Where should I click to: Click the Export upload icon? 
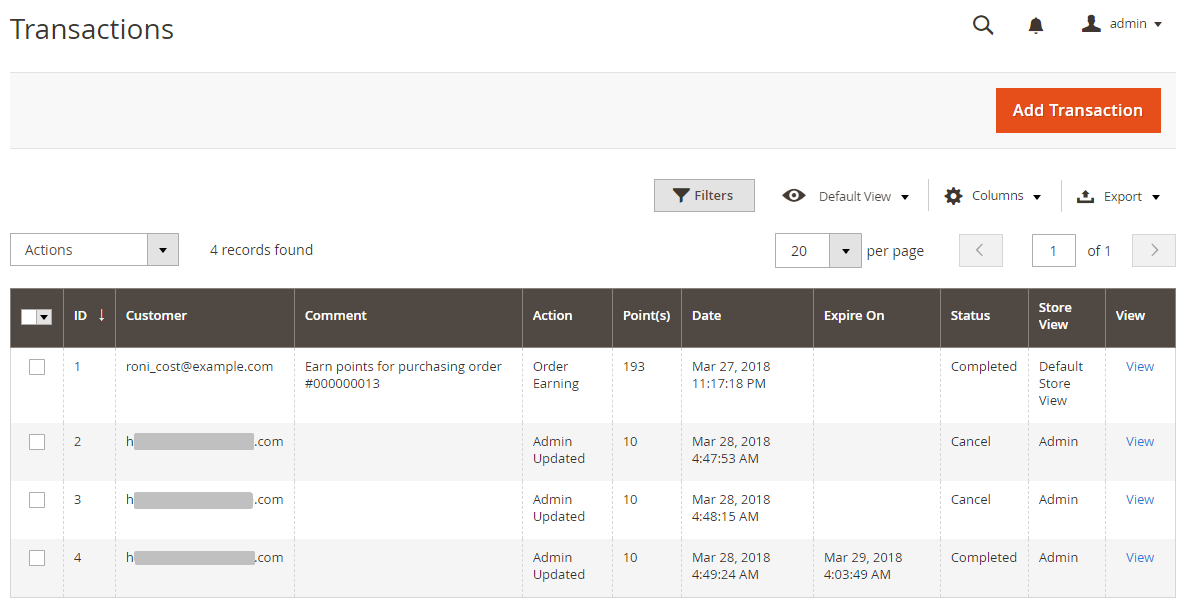1085,197
